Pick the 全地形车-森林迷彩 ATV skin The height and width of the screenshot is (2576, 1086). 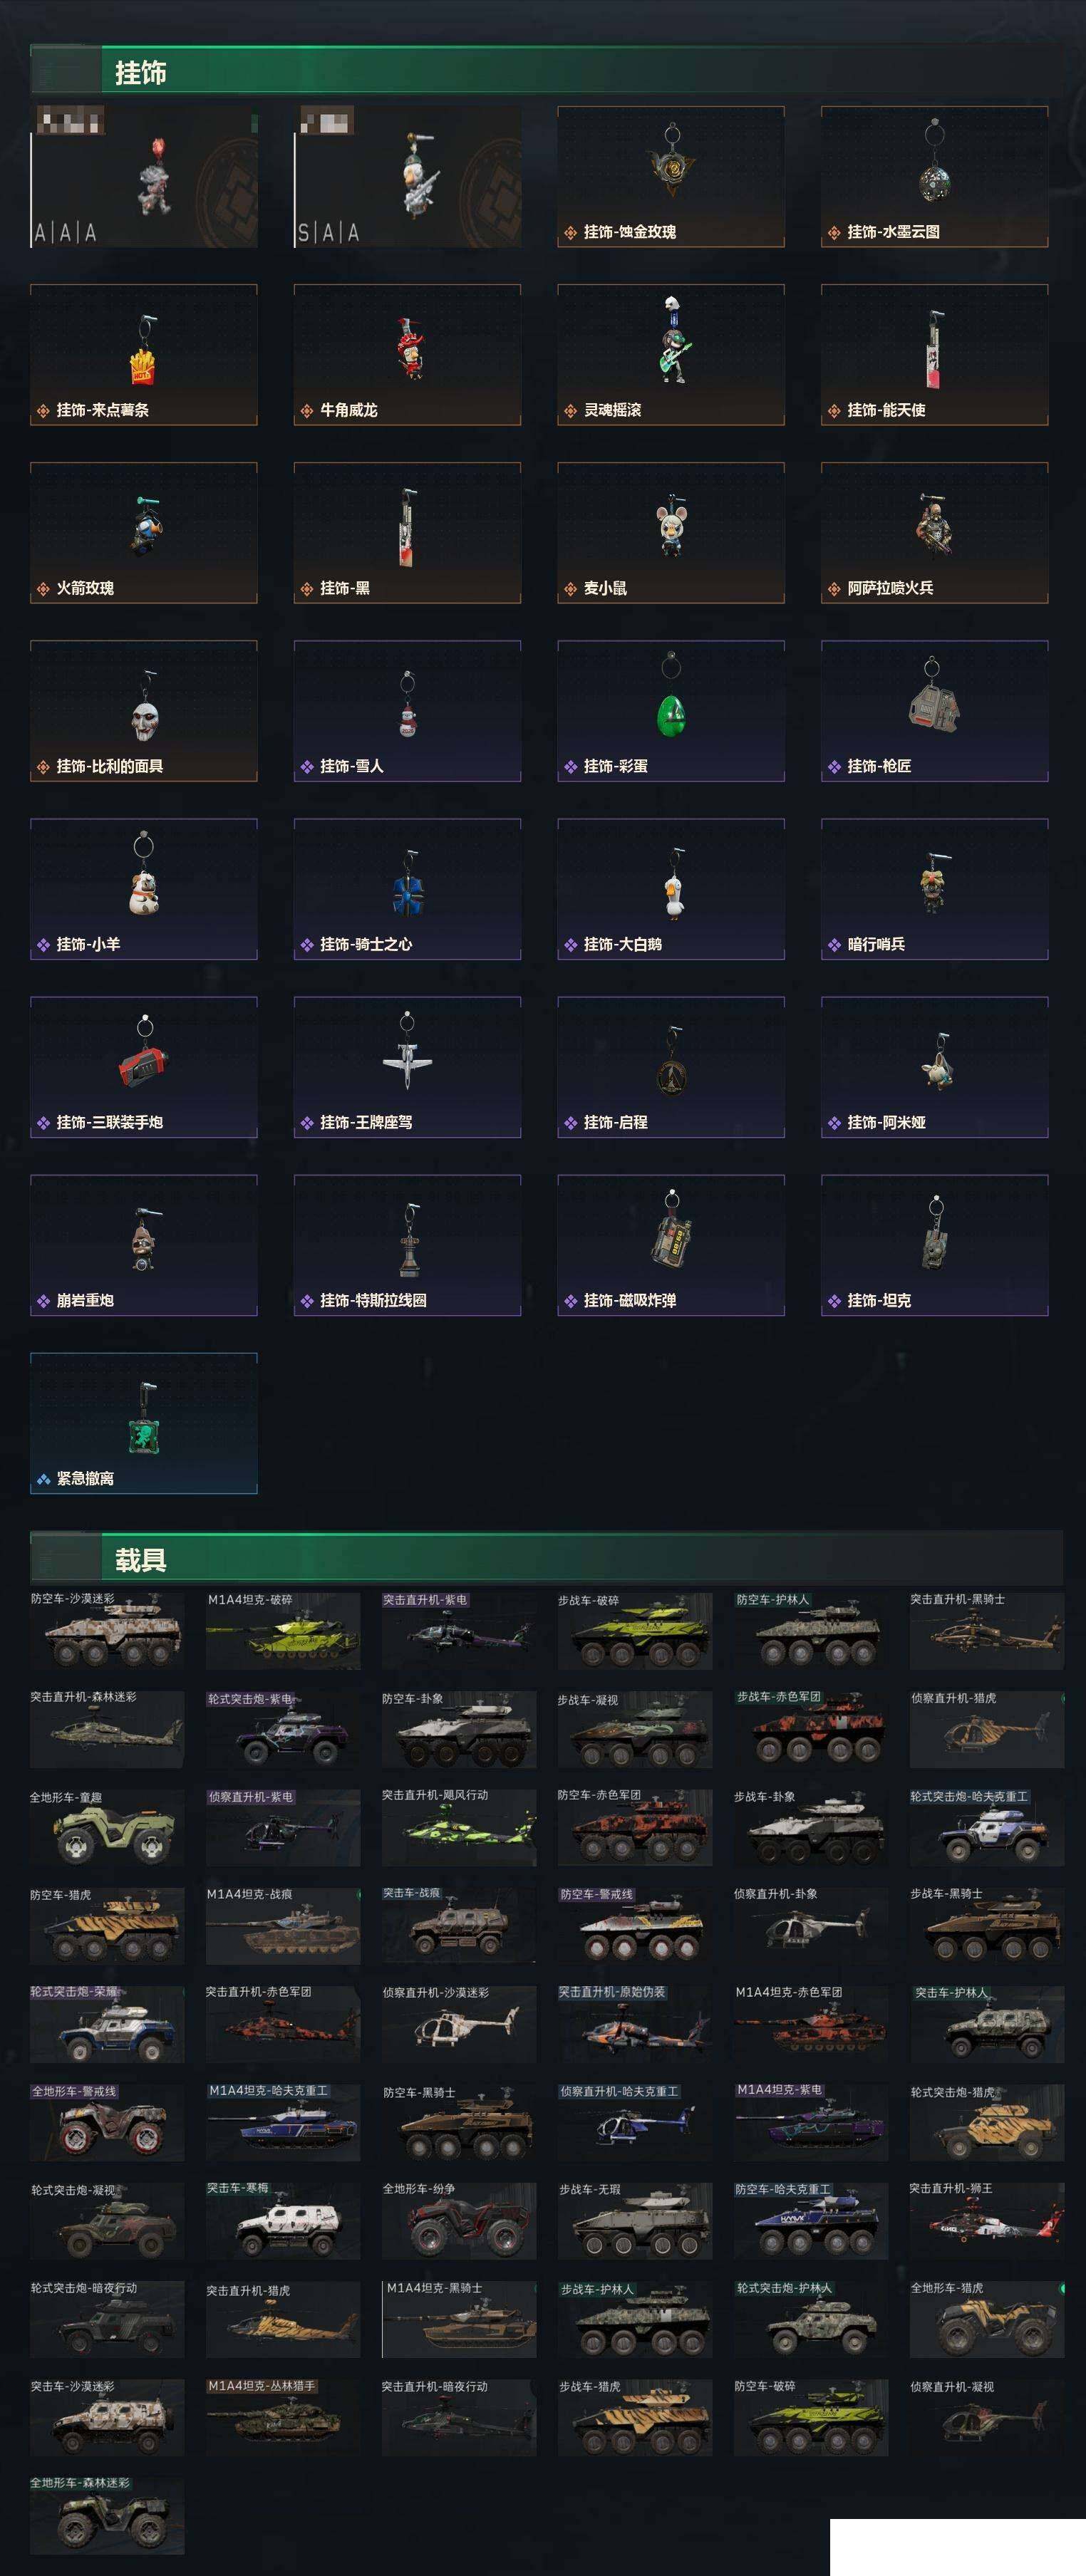coord(107,2515)
